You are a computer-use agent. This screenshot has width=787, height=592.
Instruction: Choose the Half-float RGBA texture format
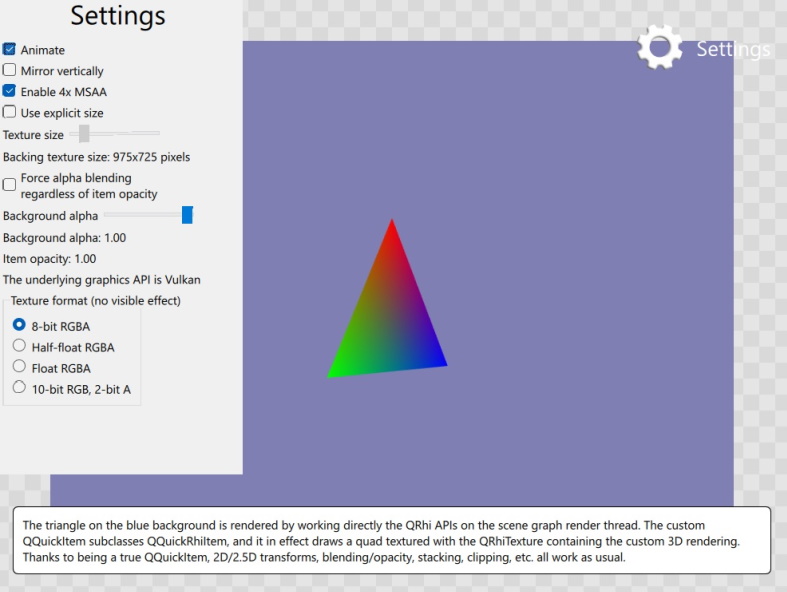[19, 346]
